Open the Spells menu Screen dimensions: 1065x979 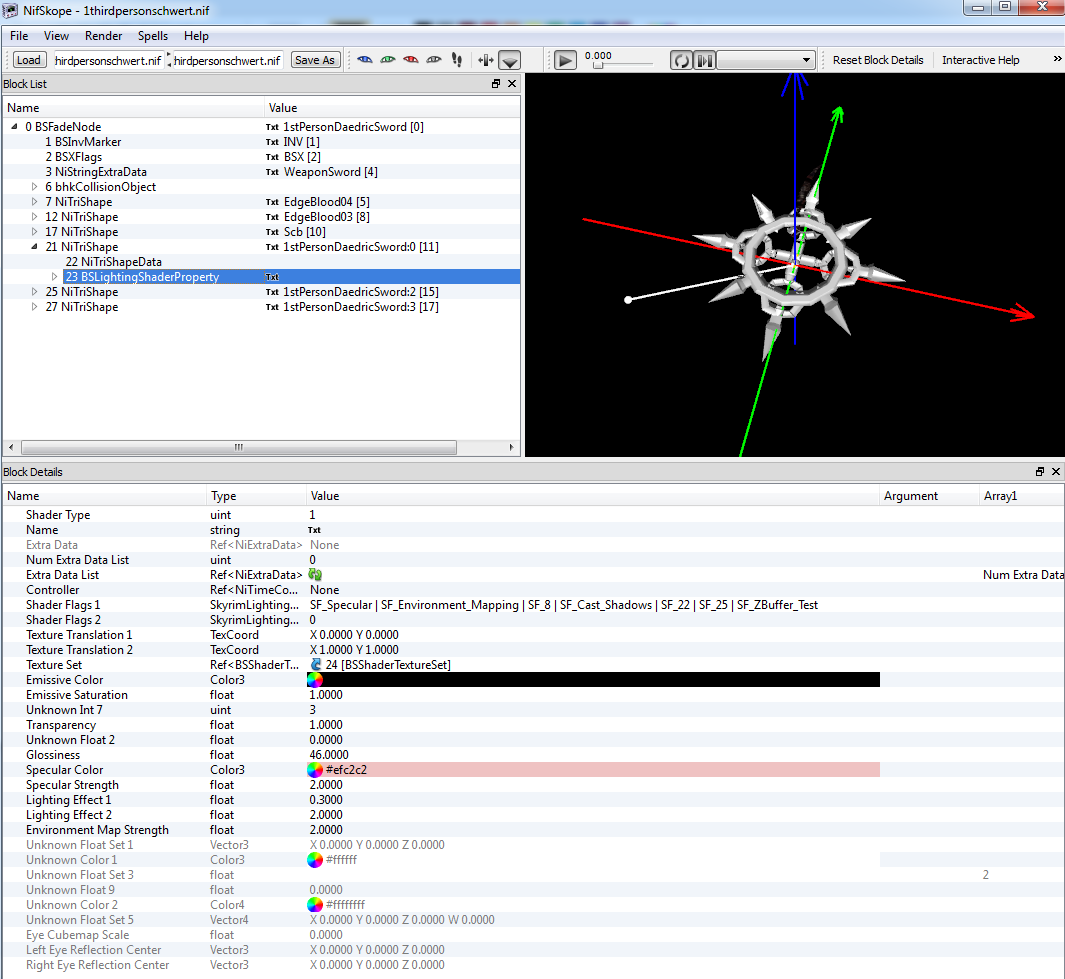coord(153,36)
